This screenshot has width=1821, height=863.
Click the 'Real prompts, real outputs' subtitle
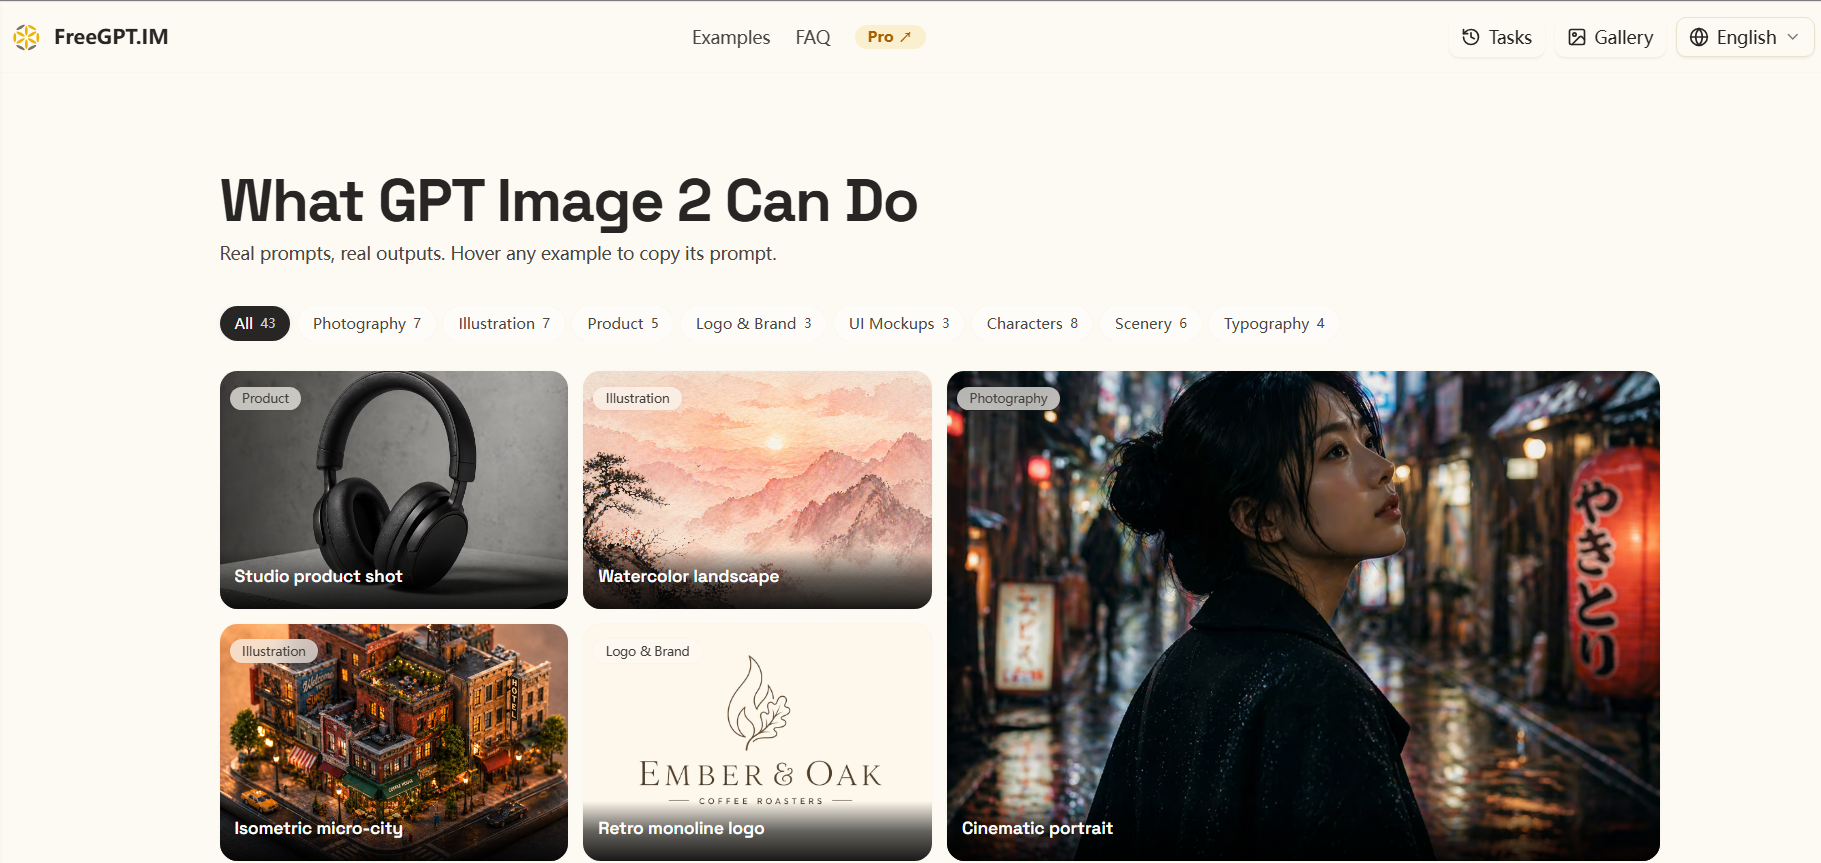click(x=498, y=253)
